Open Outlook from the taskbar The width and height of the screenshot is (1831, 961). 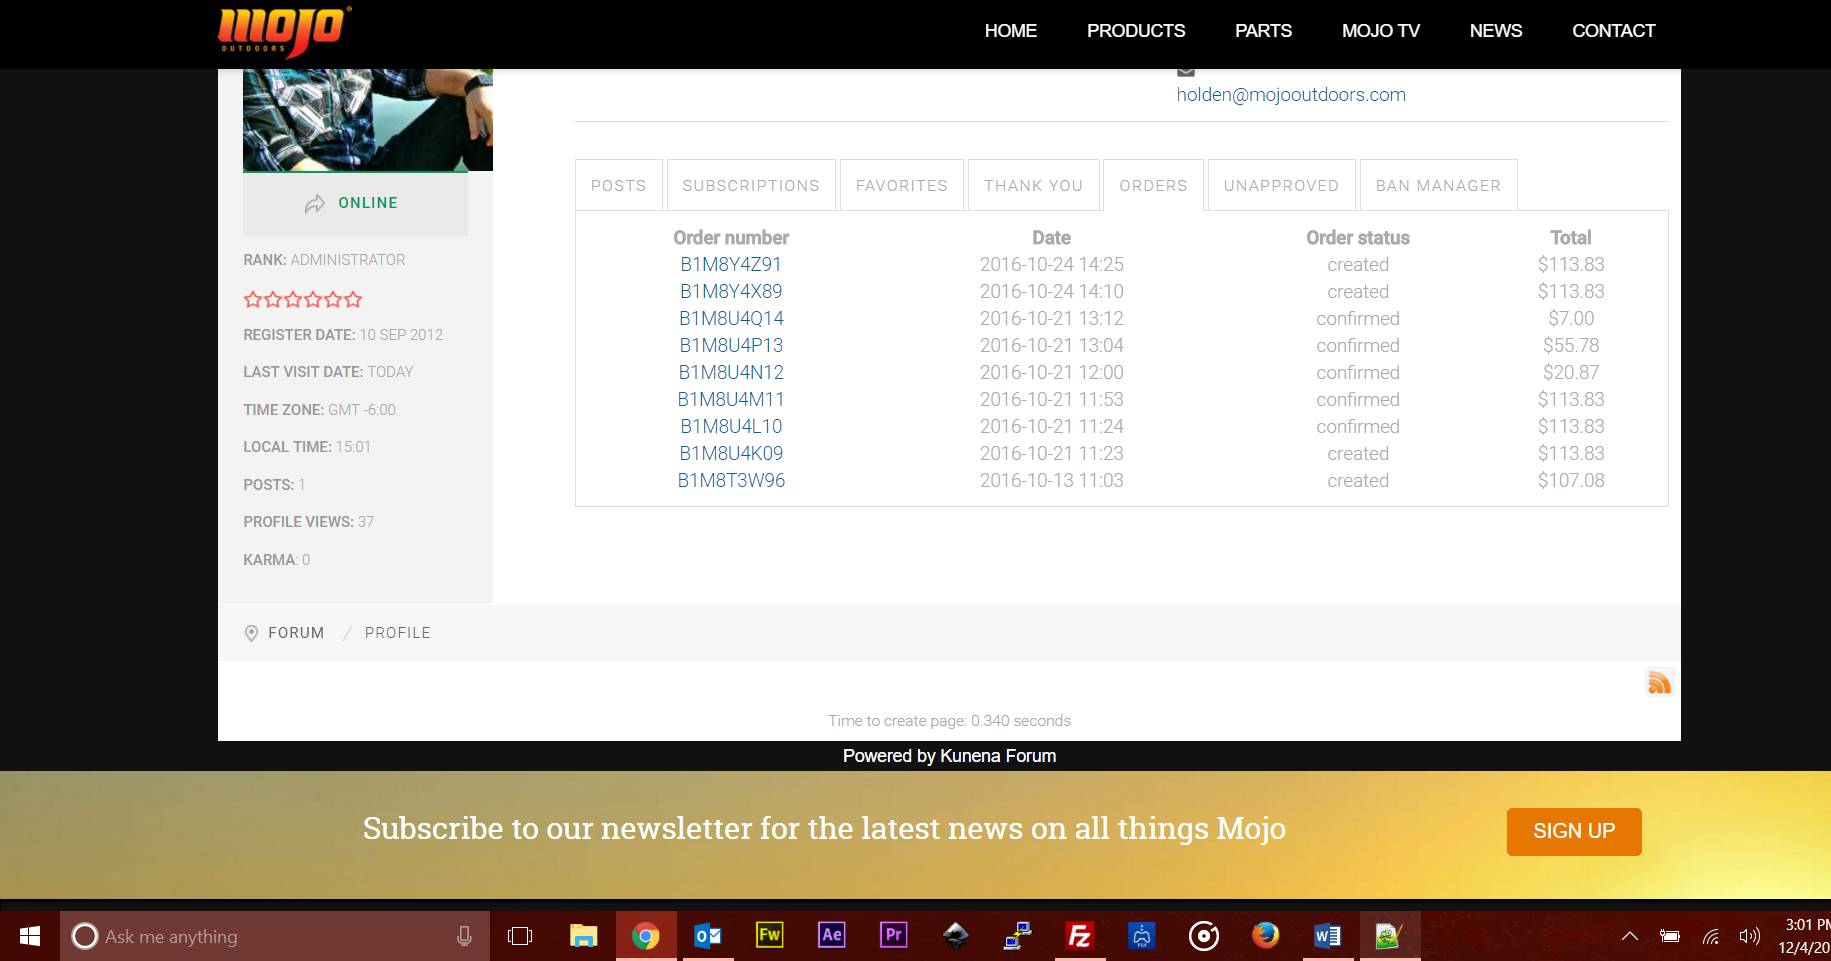tap(708, 936)
